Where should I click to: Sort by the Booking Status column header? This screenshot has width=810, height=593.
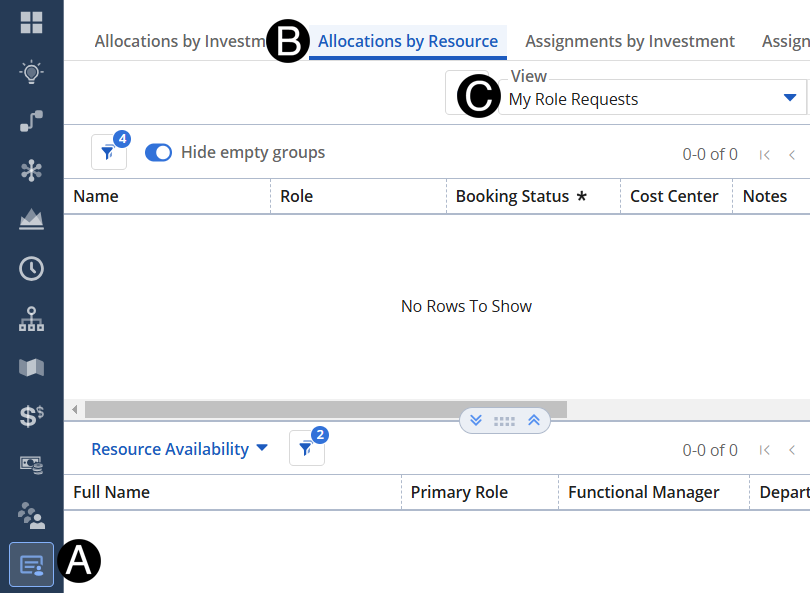(x=512, y=196)
